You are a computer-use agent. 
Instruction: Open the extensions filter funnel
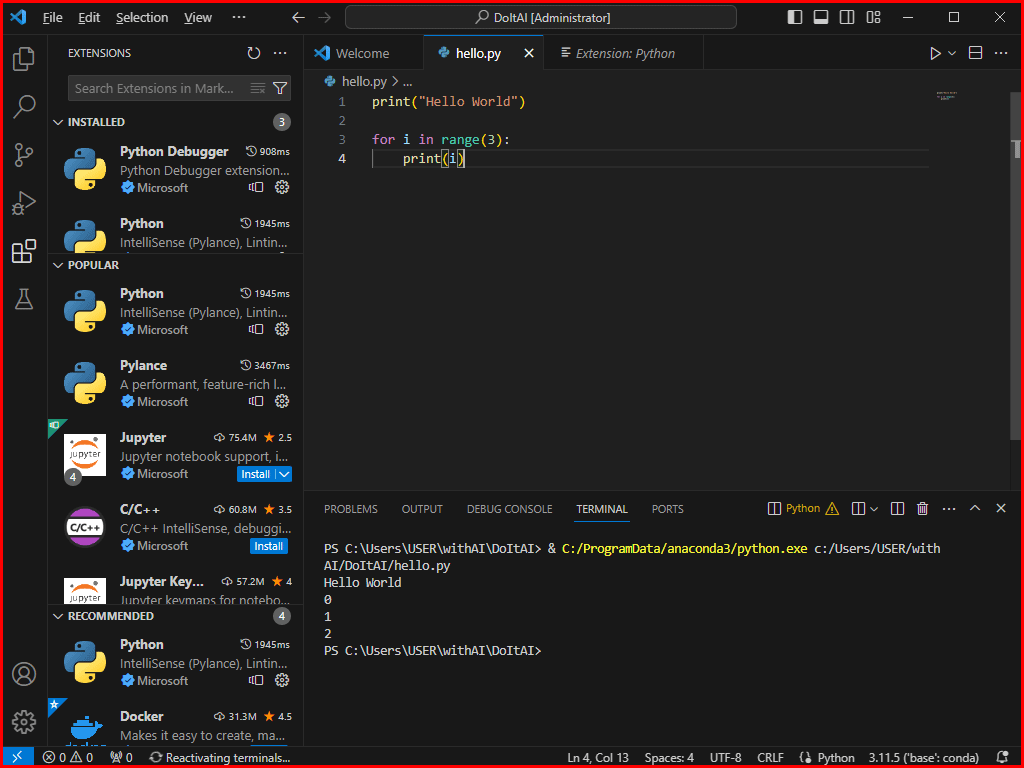coord(280,88)
